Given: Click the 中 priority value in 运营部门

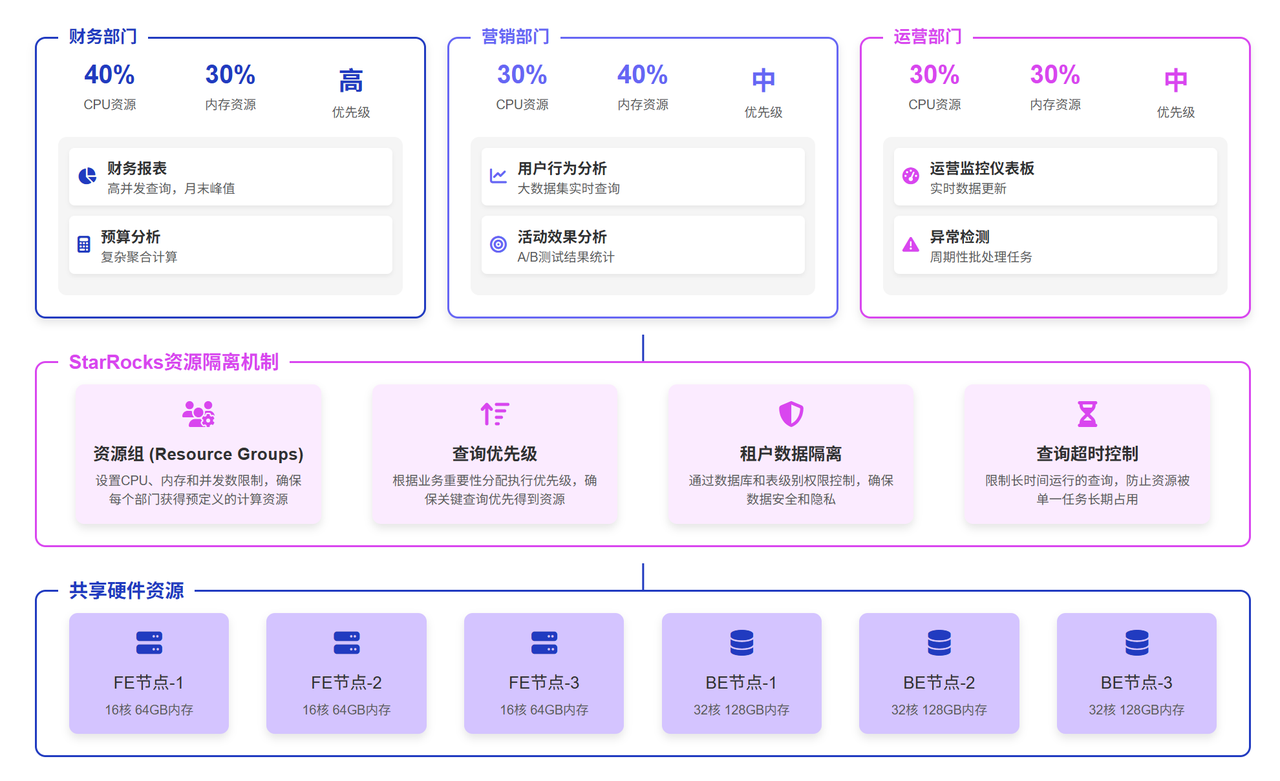Looking at the screenshot, I should [1176, 80].
